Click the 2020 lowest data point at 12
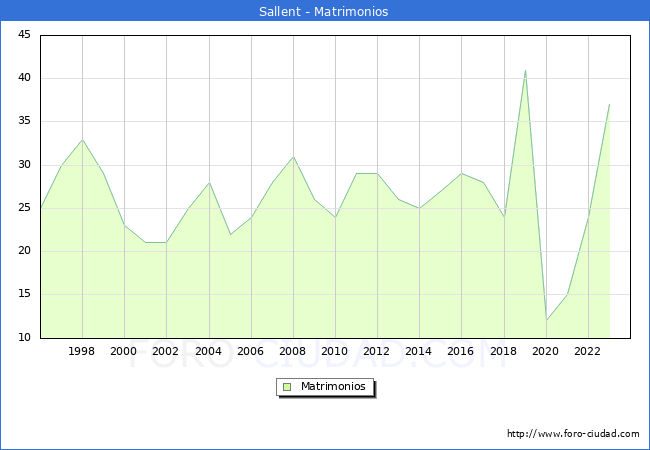Screen dimensions: 650x450 tap(546, 321)
